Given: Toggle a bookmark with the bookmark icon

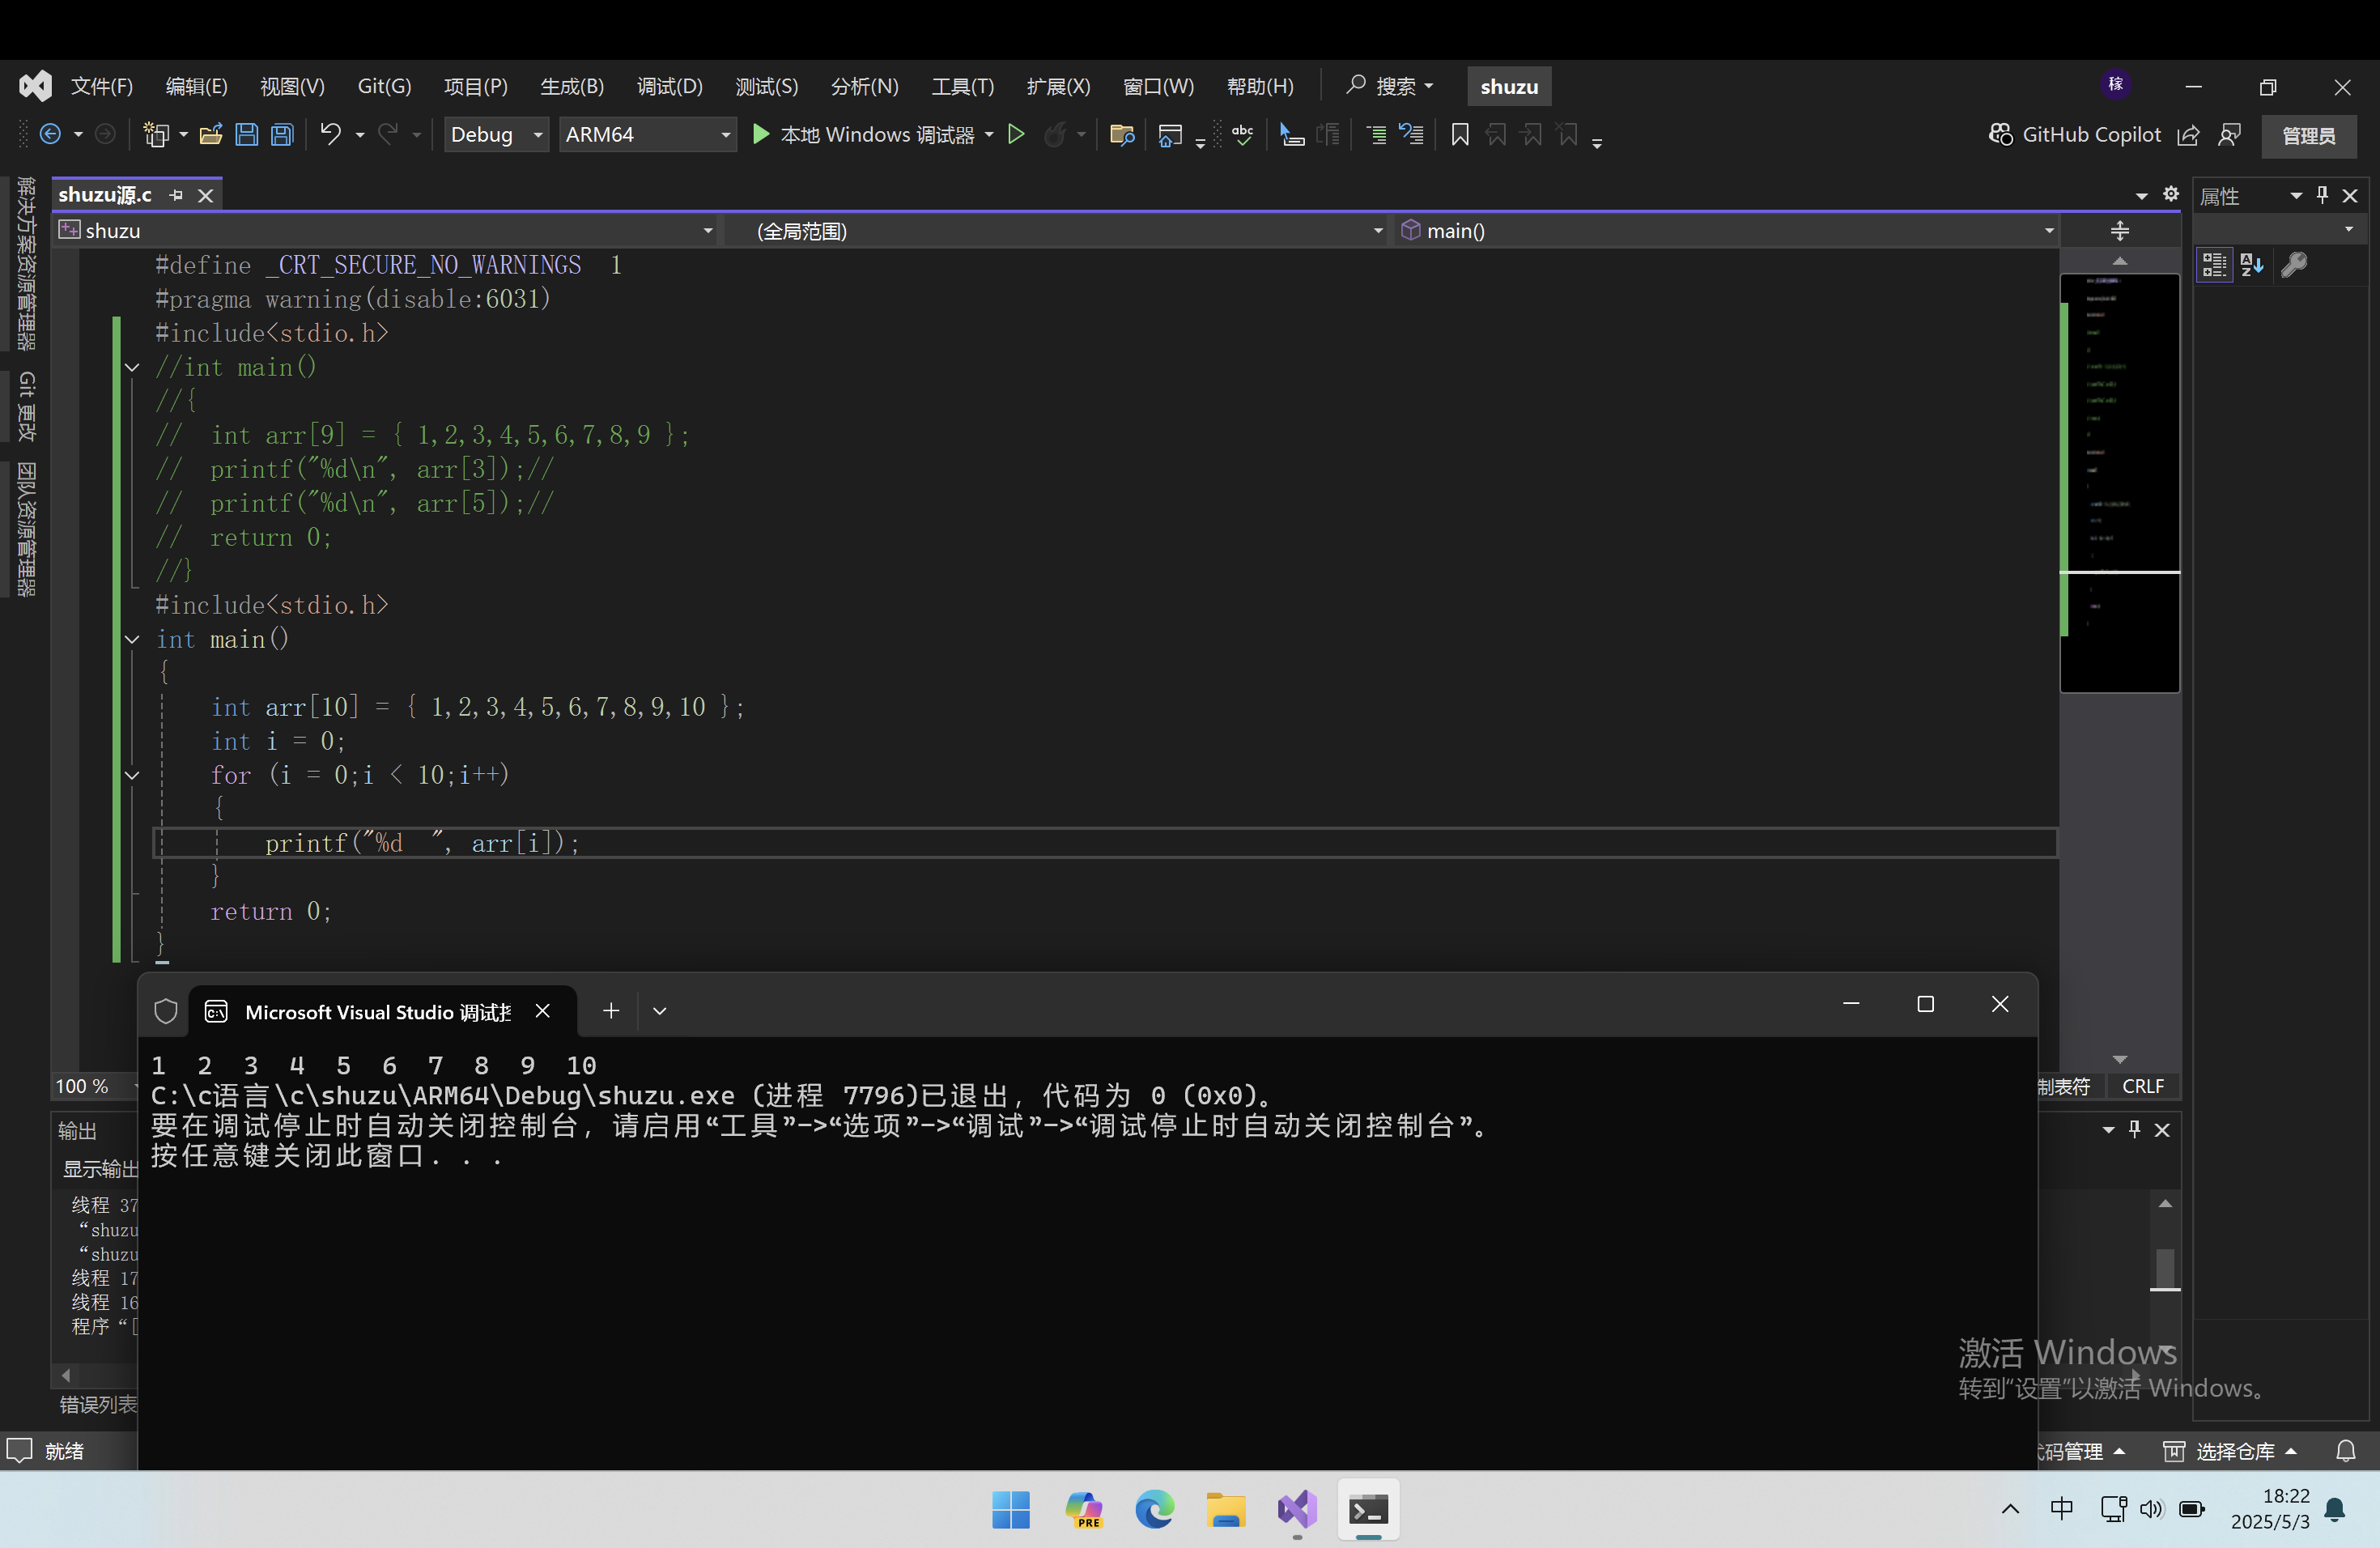Looking at the screenshot, I should coord(1460,134).
